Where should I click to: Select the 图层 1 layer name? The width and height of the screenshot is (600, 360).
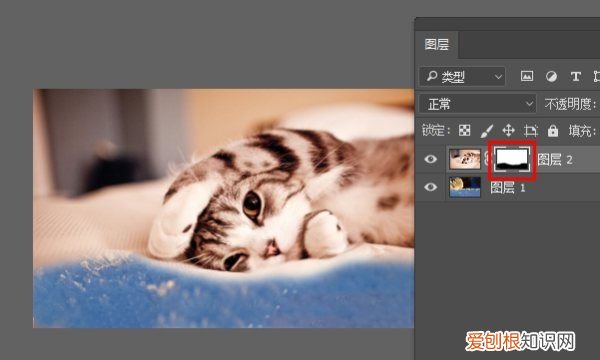coord(508,188)
